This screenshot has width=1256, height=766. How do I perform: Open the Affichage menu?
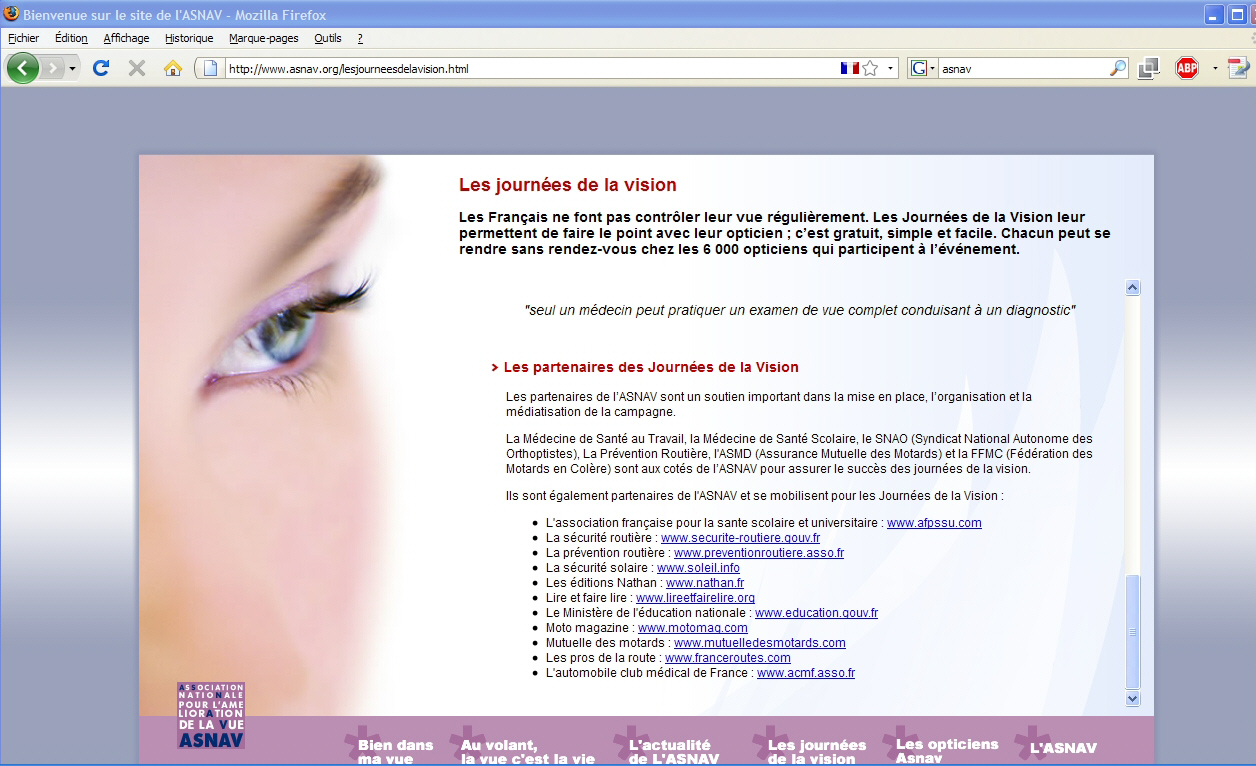(126, 38)
